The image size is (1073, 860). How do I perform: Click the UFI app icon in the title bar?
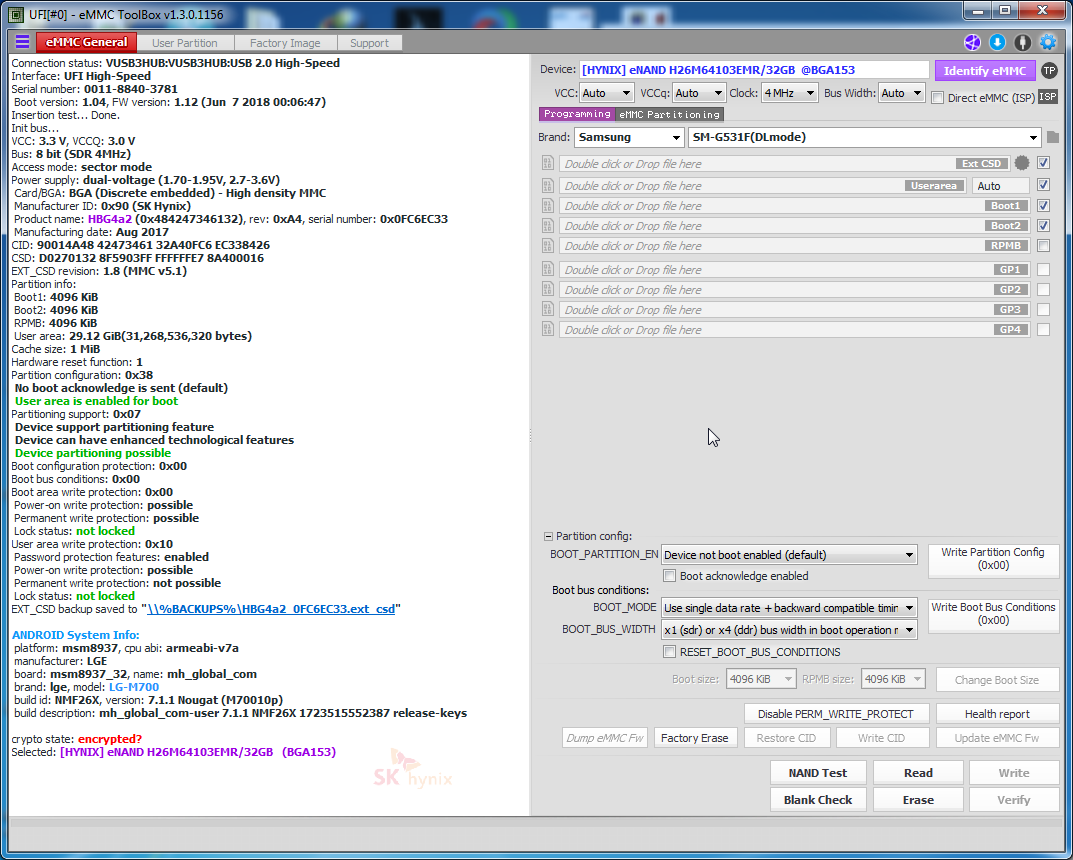click(16, 14)
